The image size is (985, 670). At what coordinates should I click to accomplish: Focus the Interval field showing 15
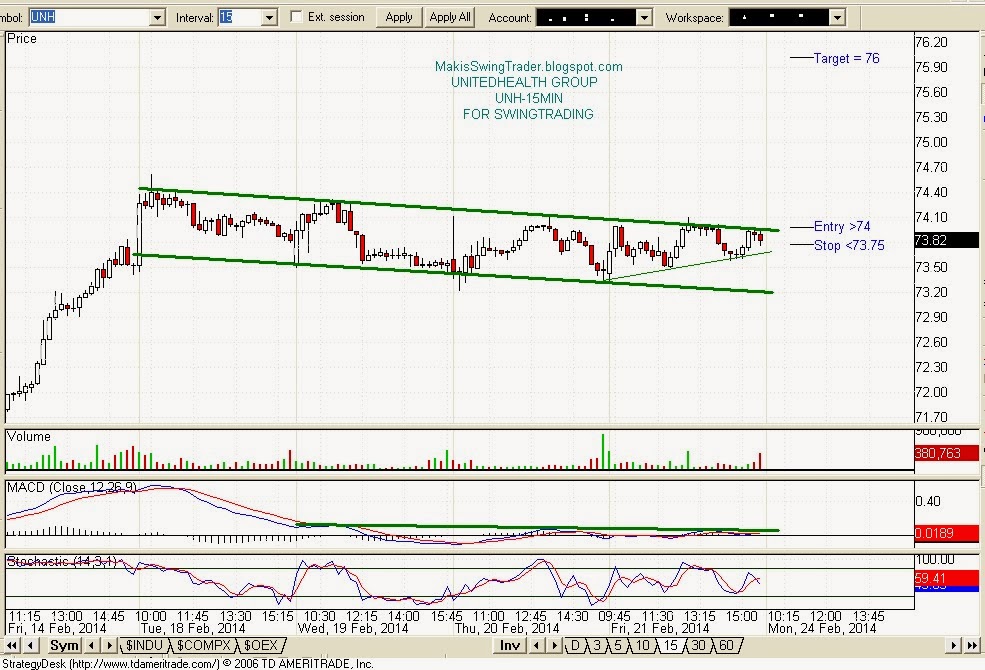point(241,18)
